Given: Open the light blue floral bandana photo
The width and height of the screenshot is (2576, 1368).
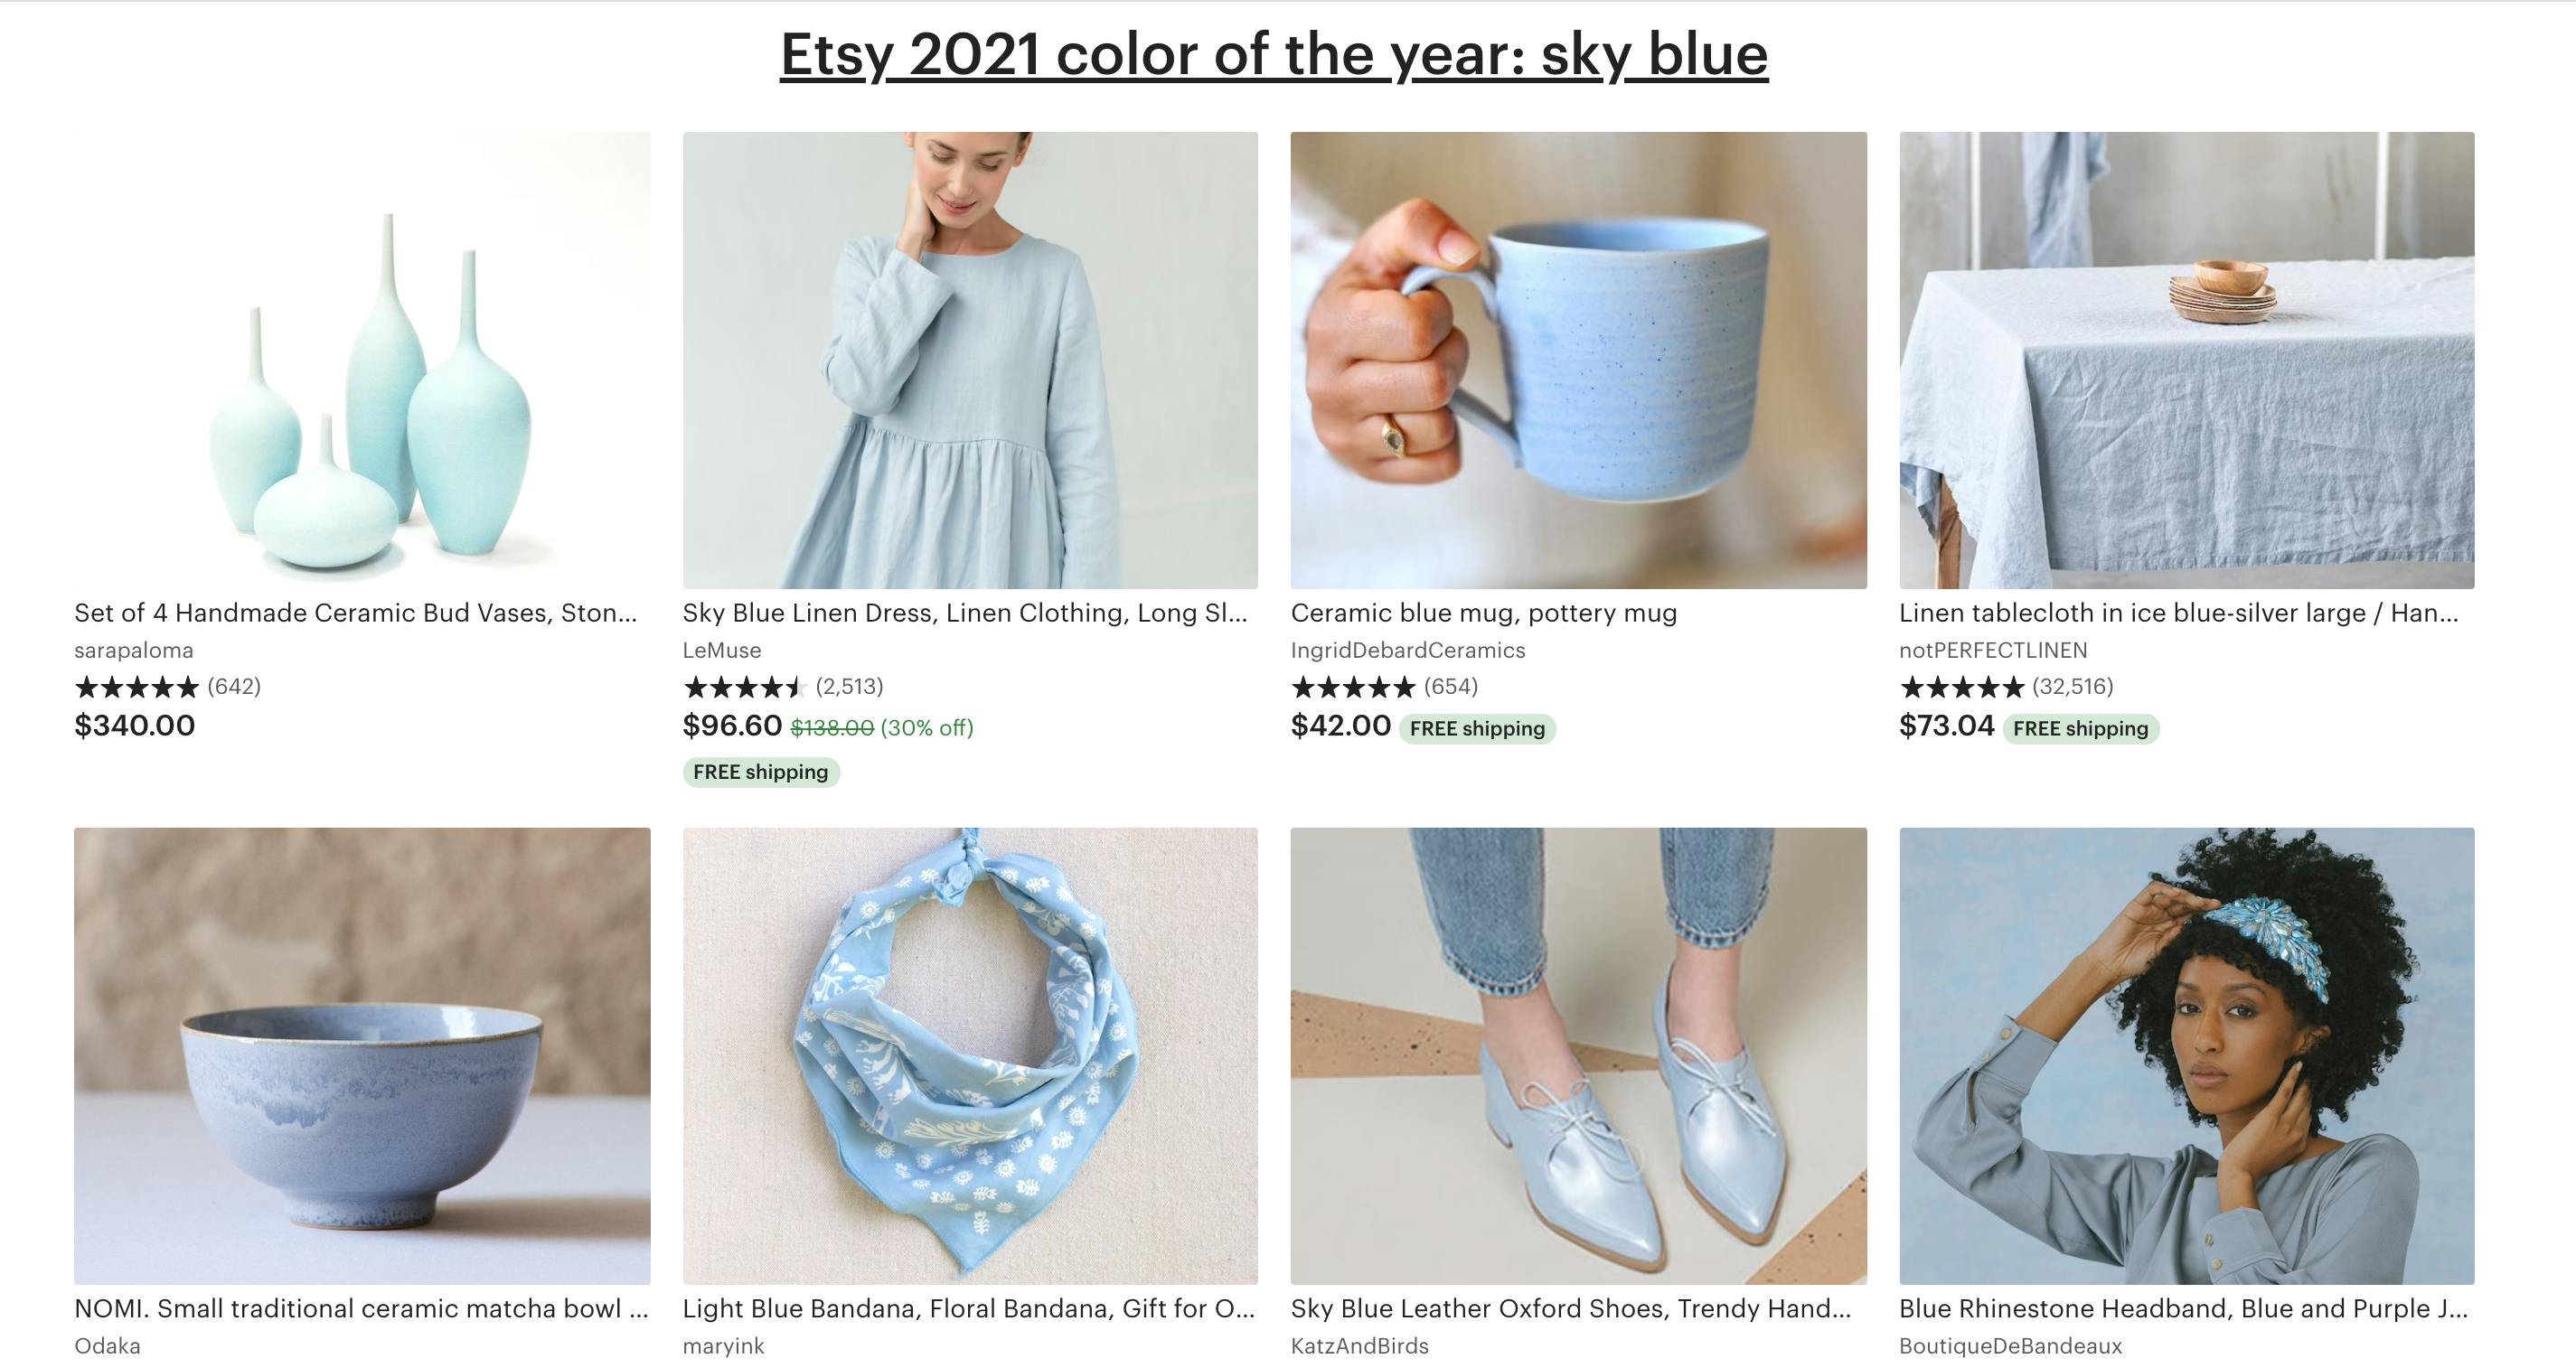Looking at the screenshot, I should tap(970, 1055).
